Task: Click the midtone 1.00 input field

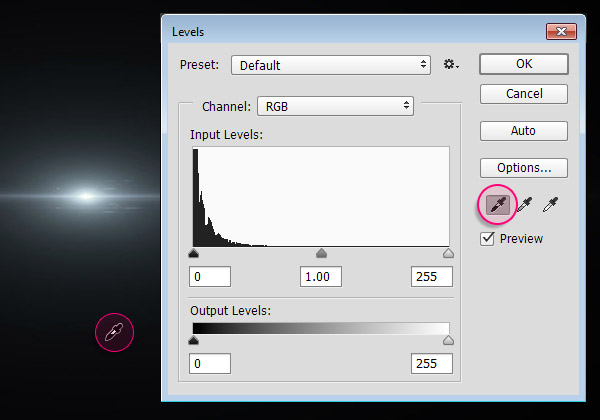Action: click(x=321, y=276)
